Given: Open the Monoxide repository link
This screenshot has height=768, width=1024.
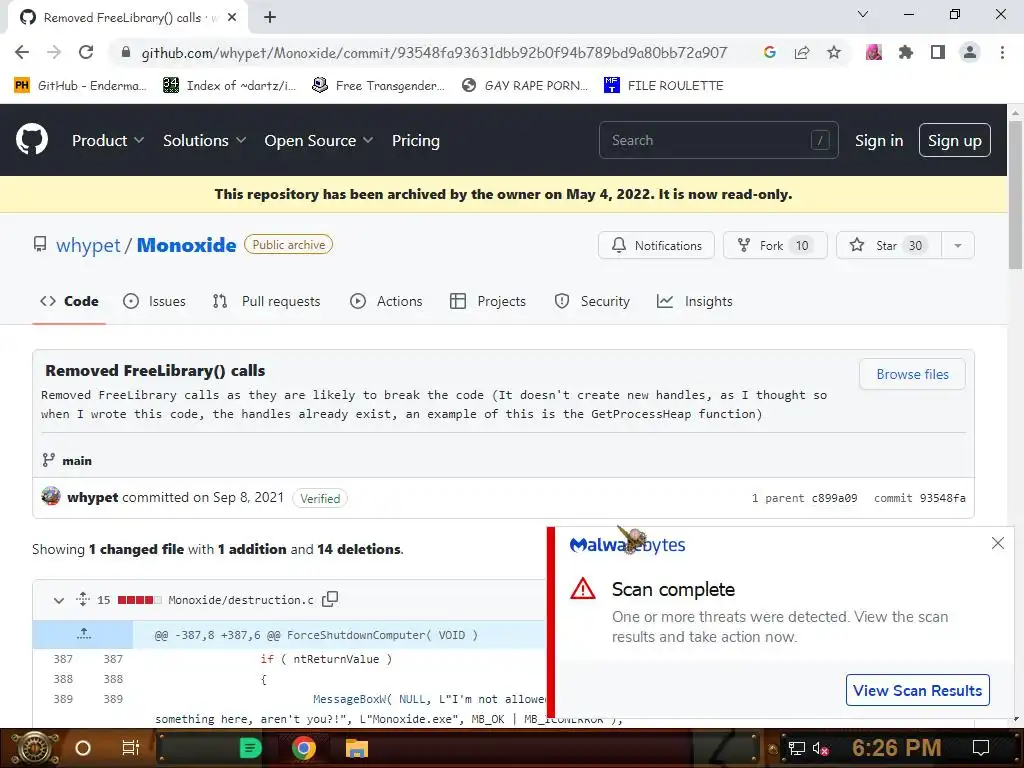Looking at the screenshot, I should [x=186, y=245].
